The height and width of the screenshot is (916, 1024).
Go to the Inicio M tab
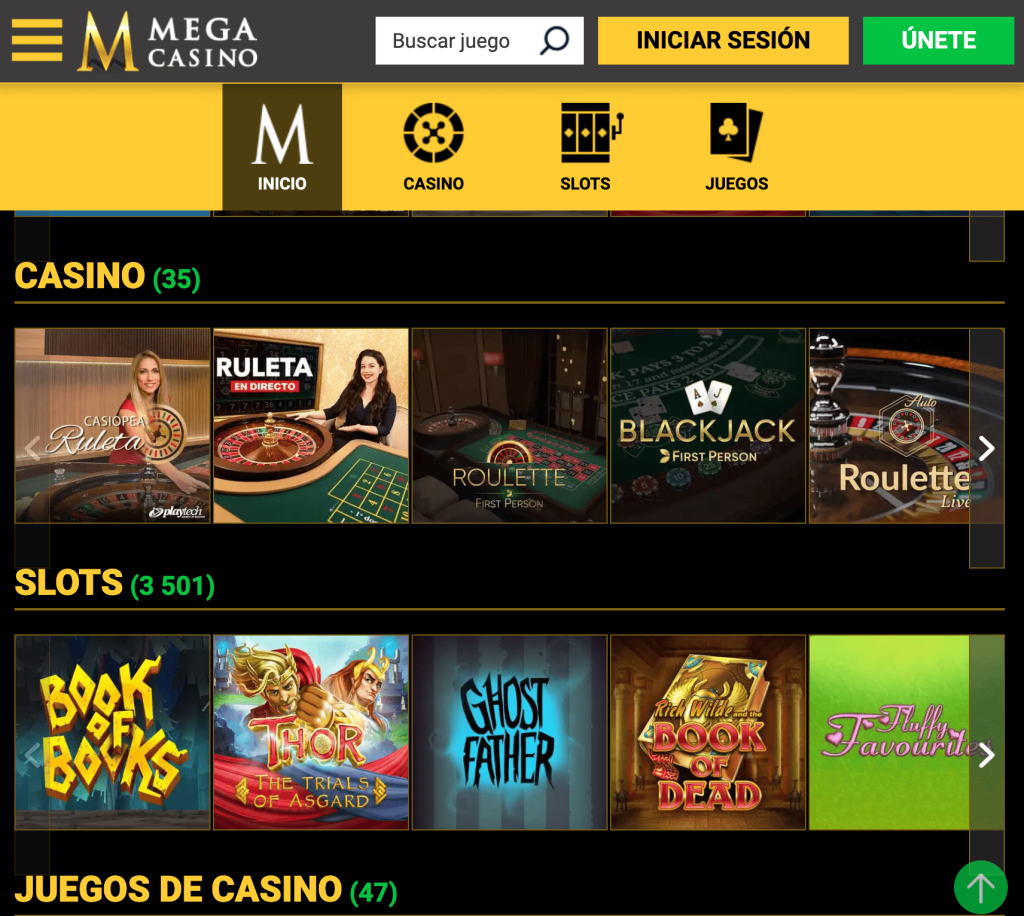(282, 148)
